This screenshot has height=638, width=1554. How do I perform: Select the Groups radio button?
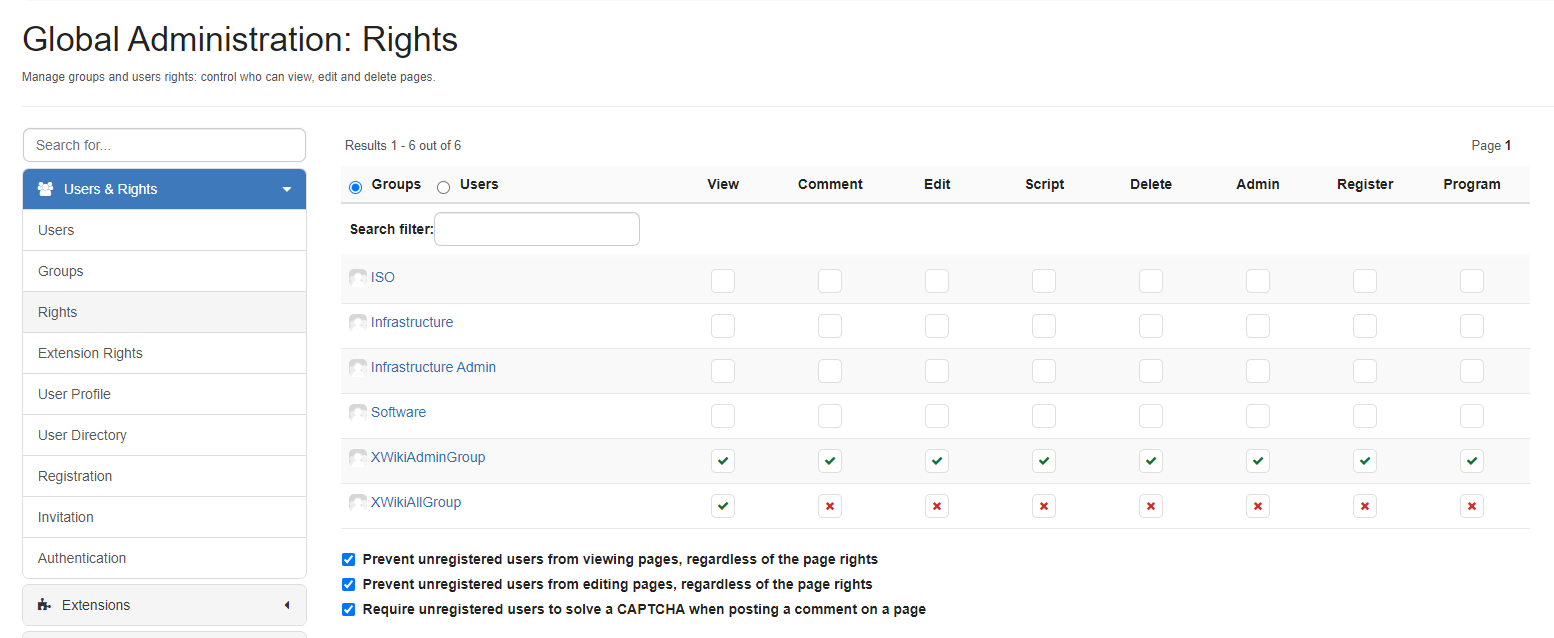(x=356, y=187)
